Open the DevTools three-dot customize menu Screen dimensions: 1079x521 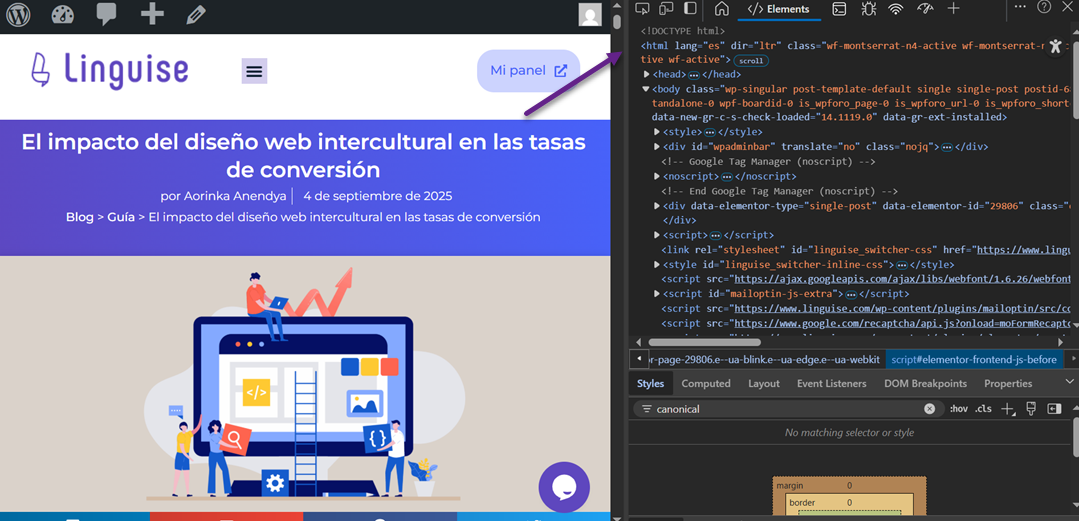[1021, 6]
